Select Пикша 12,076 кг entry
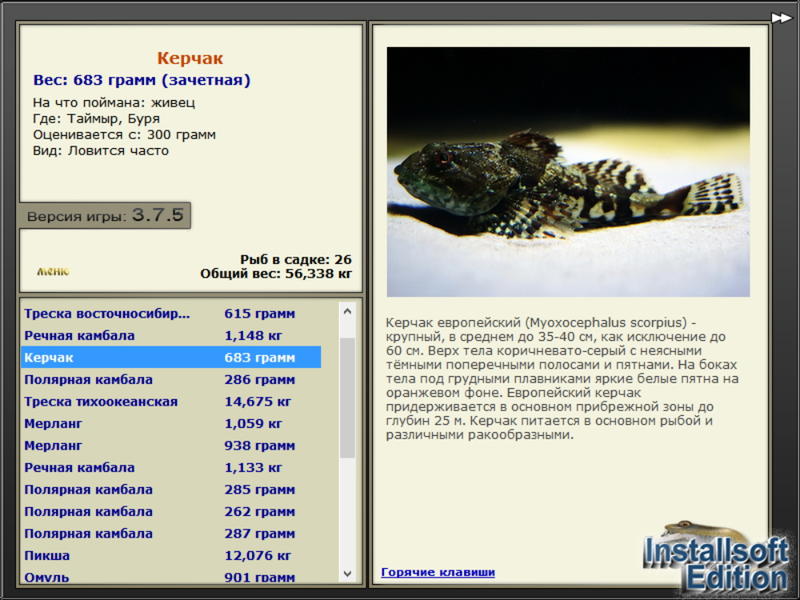 coord(170,555)
